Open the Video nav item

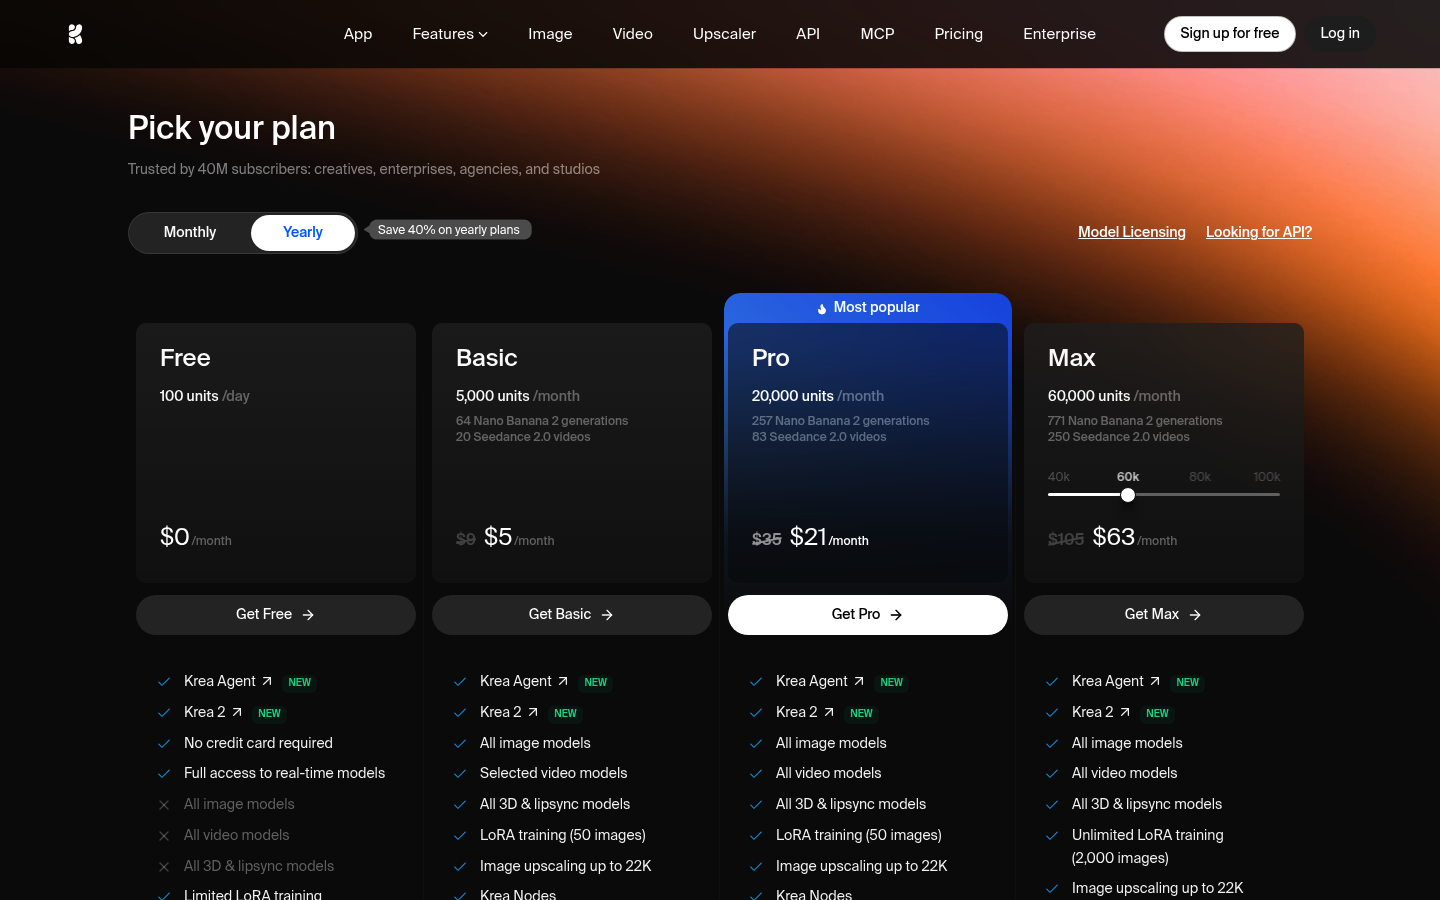633,34
